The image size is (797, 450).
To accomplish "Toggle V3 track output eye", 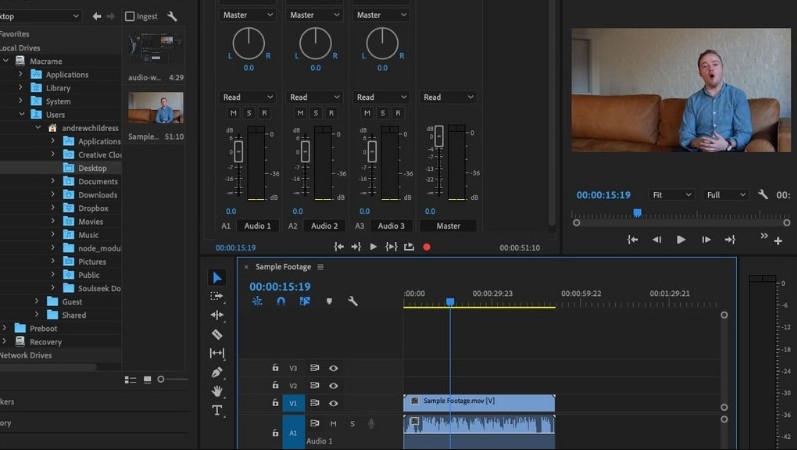I will (x=333, y=368).
